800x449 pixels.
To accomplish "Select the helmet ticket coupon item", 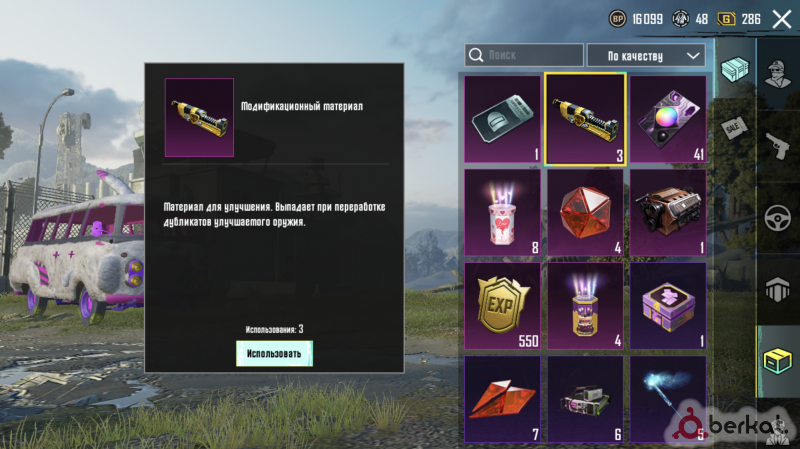I will (502, 118).
